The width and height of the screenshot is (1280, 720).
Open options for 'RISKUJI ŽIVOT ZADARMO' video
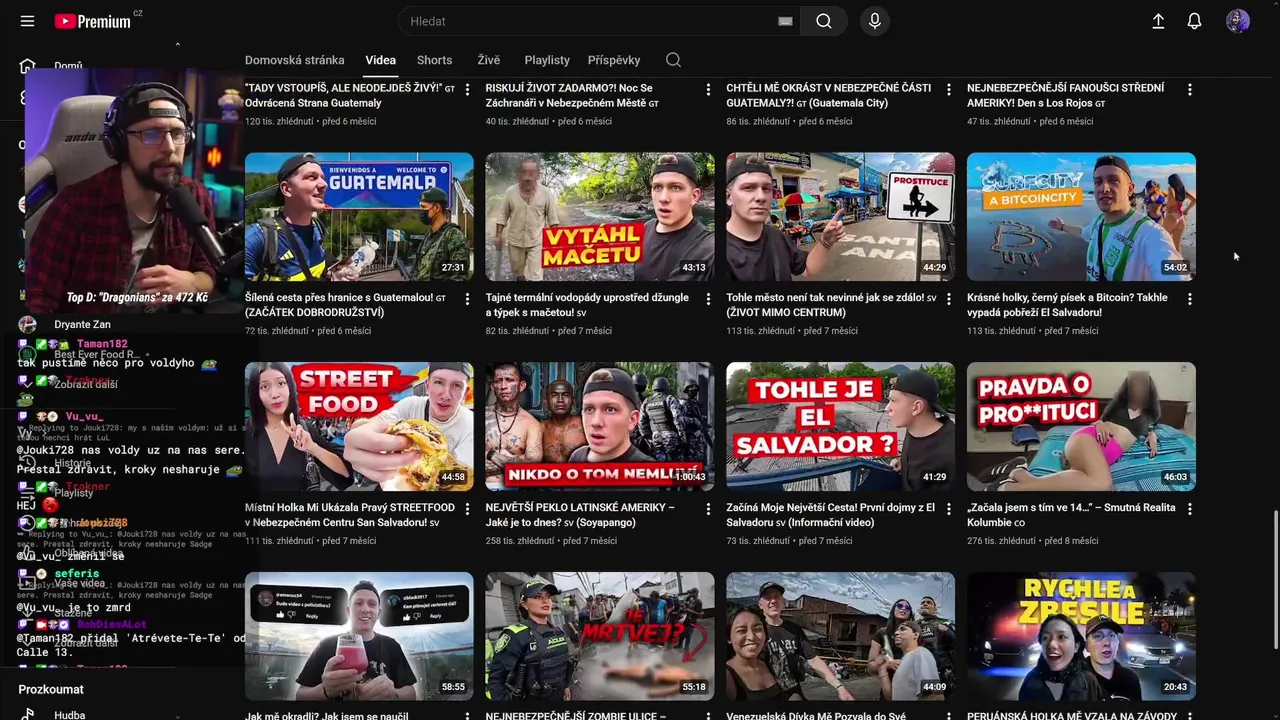[x=708, y=90]
